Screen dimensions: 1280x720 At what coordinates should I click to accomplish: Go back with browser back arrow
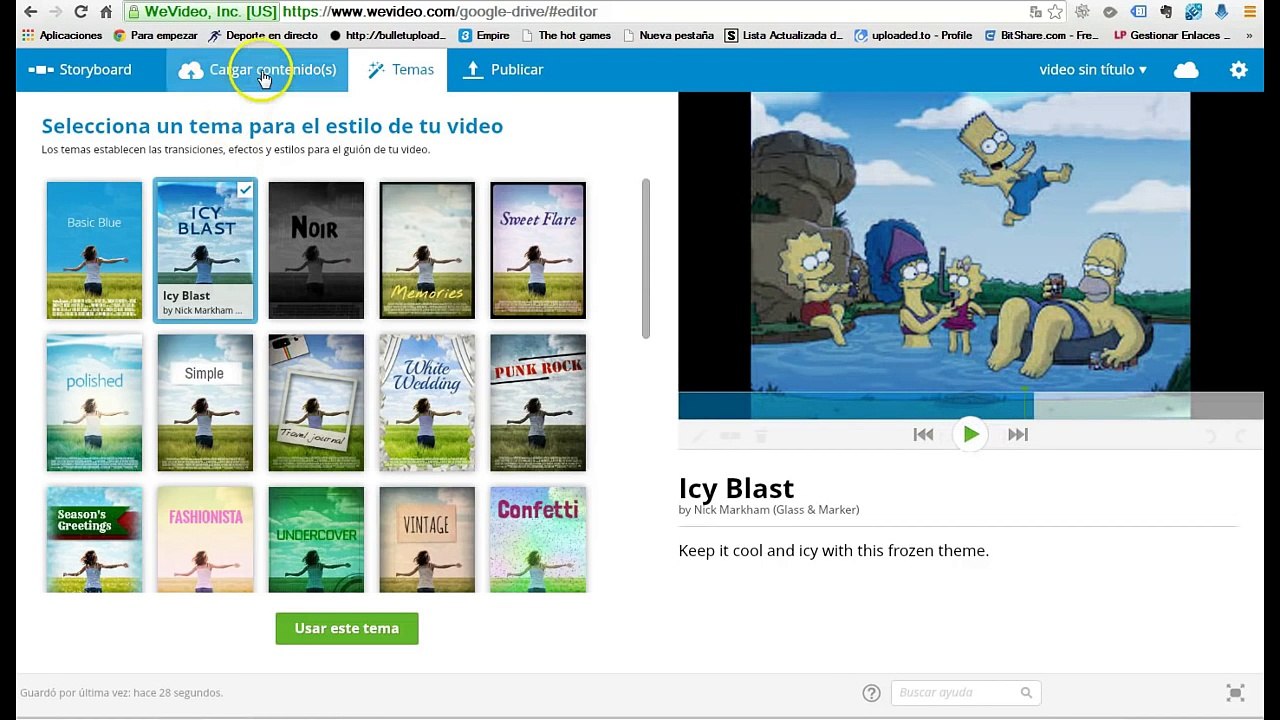pos(30,11)
